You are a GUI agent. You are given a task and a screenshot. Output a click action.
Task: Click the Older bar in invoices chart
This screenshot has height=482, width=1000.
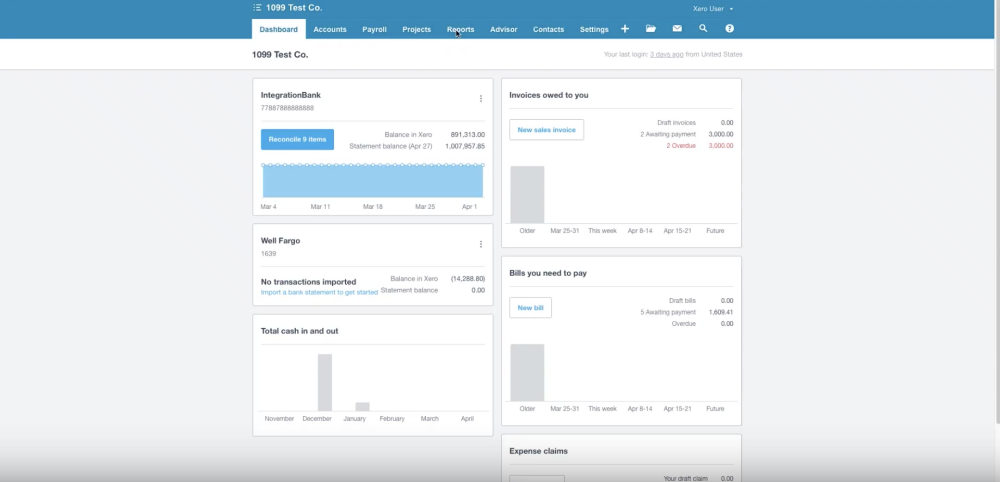[x=527, y=194]
